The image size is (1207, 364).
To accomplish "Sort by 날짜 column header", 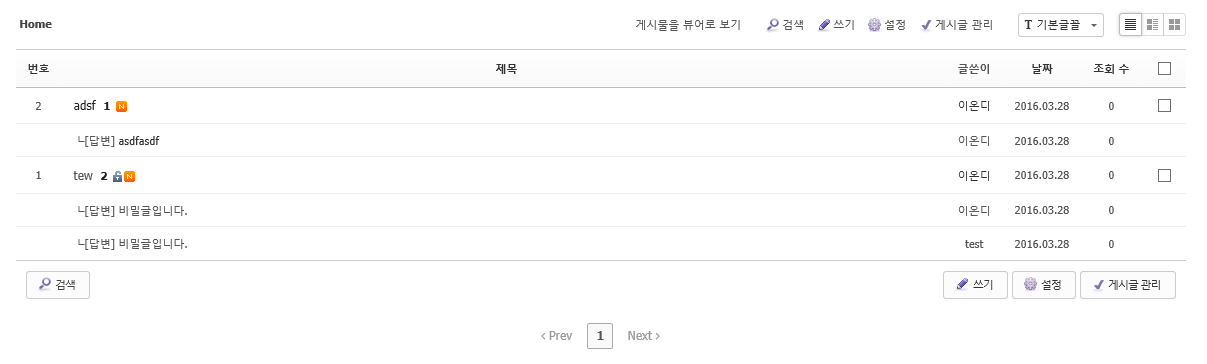I will (x=1042, y=69).
